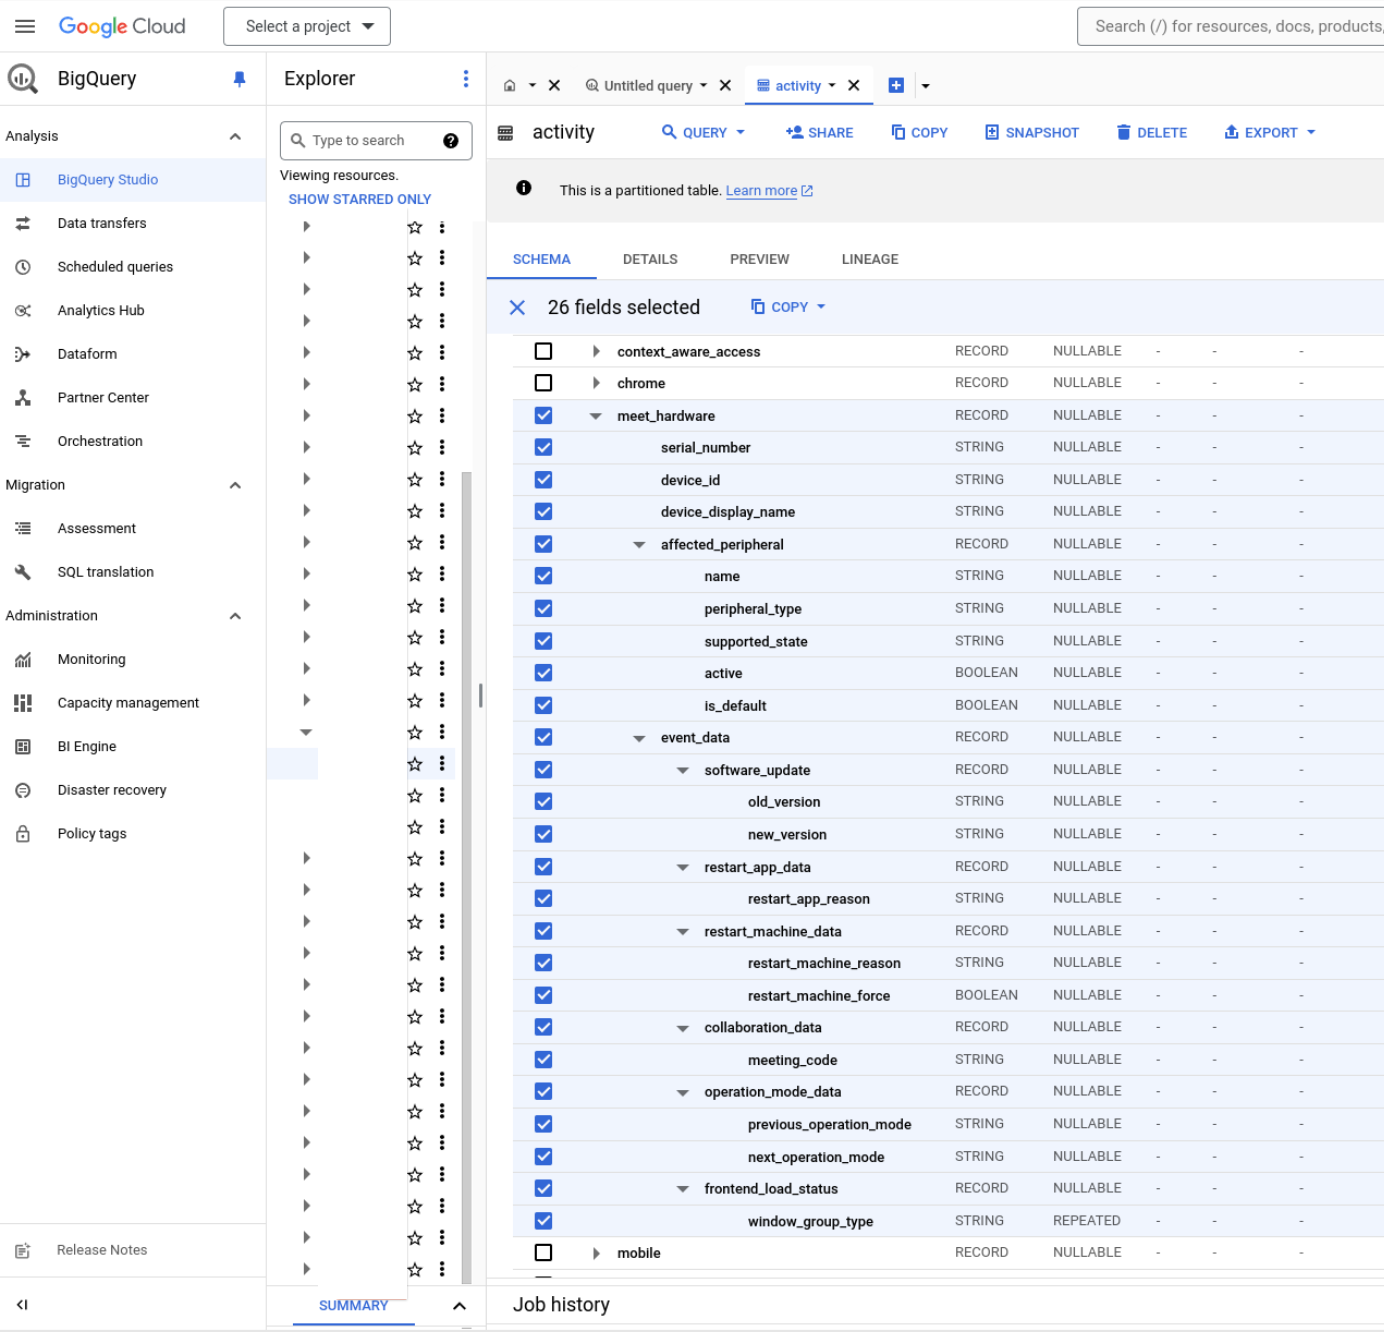This screenshot has height=1332, width=1384.
Task: Click the Explorer Type to search field
Action: pyautogui.click(x=375, y=141)
